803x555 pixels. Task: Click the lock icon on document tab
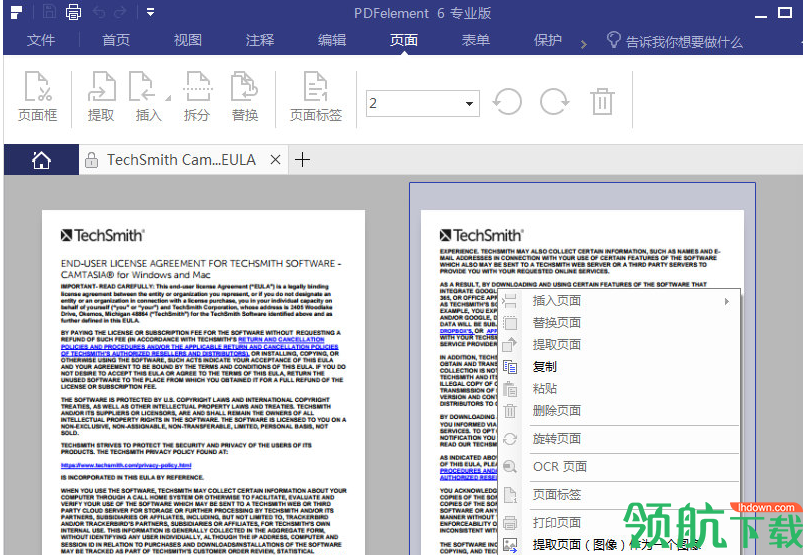point(92,160)
